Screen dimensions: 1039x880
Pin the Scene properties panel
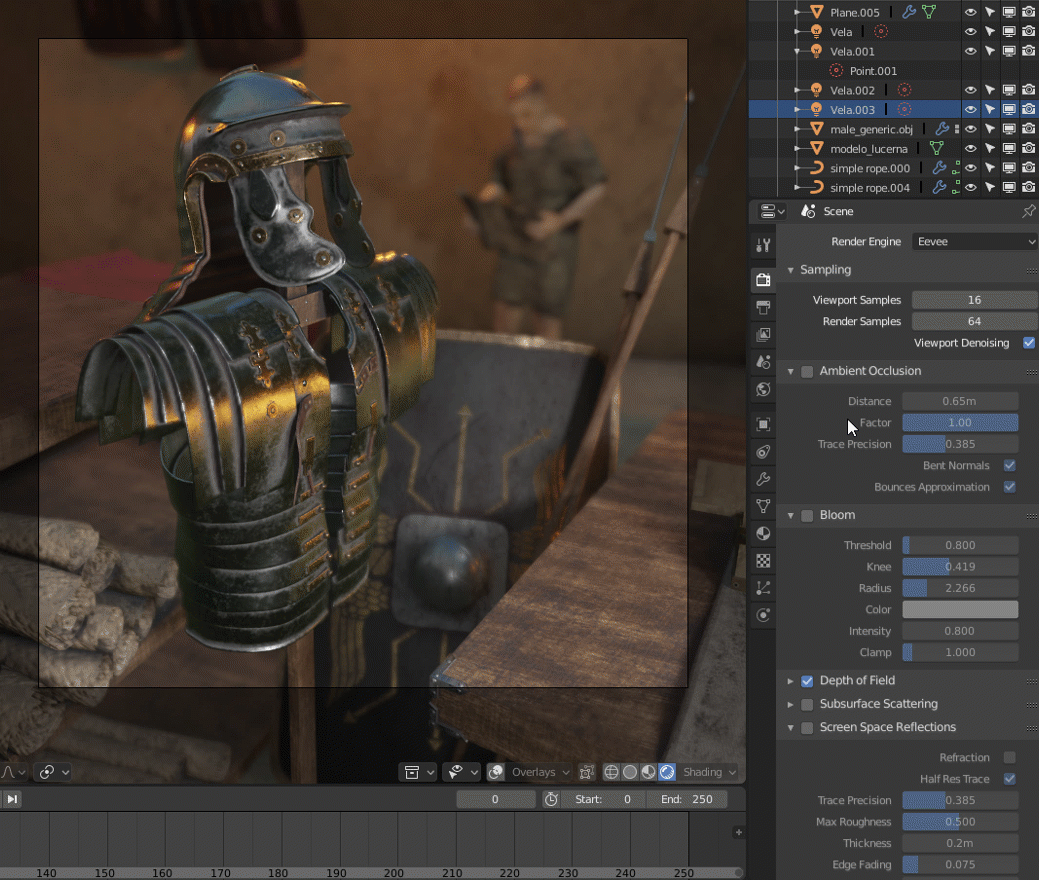(1028, 211)
